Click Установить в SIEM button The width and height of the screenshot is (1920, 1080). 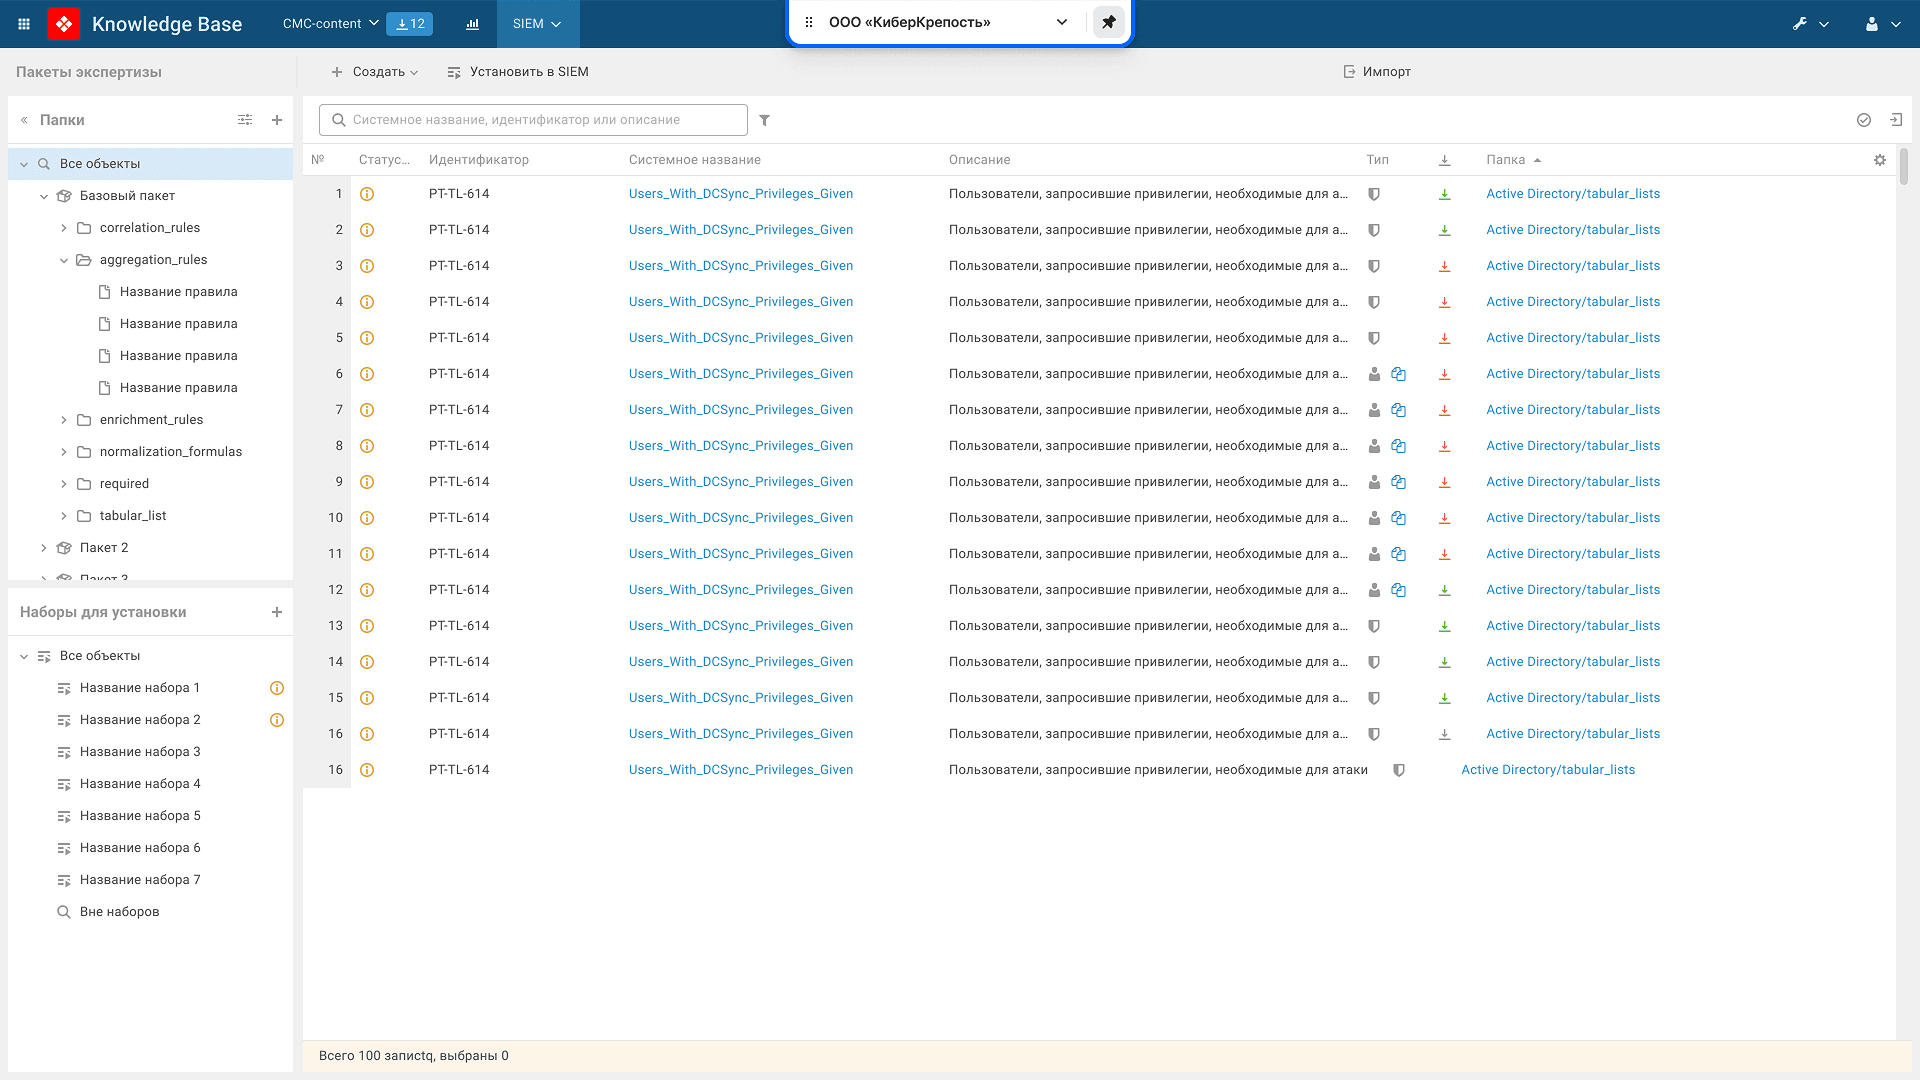pos(518,72)
